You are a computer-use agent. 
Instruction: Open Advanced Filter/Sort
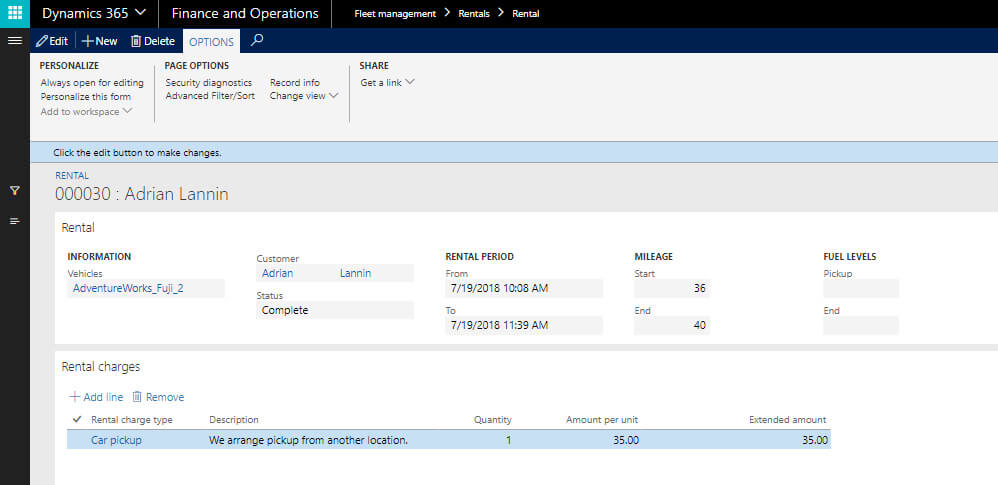point(210,95)
